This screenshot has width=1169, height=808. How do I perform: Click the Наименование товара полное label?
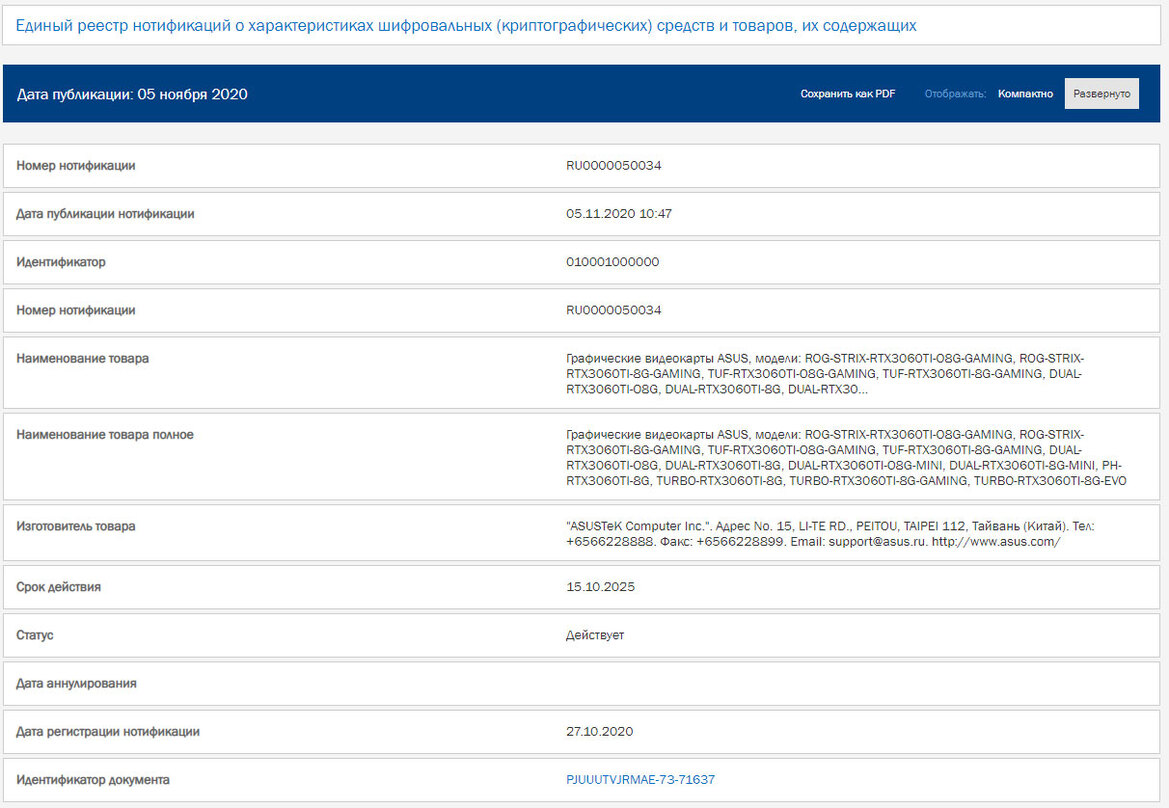[105, 435]
